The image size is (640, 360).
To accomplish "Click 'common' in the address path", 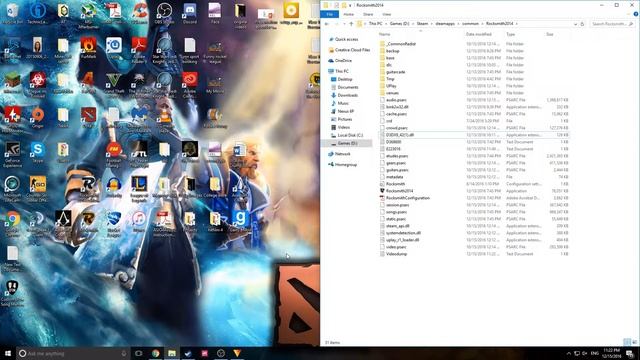I will [x=470, y=24].
